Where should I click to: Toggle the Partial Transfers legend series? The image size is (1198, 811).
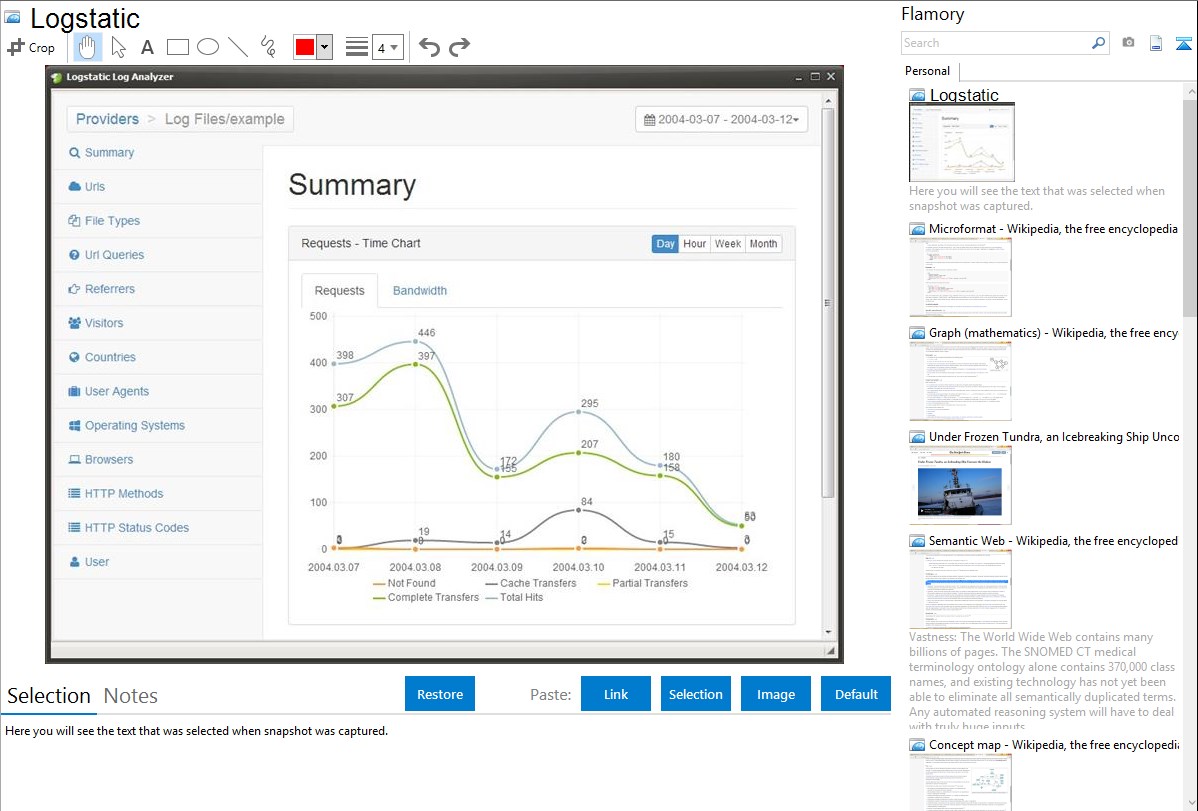pos(643,583)
